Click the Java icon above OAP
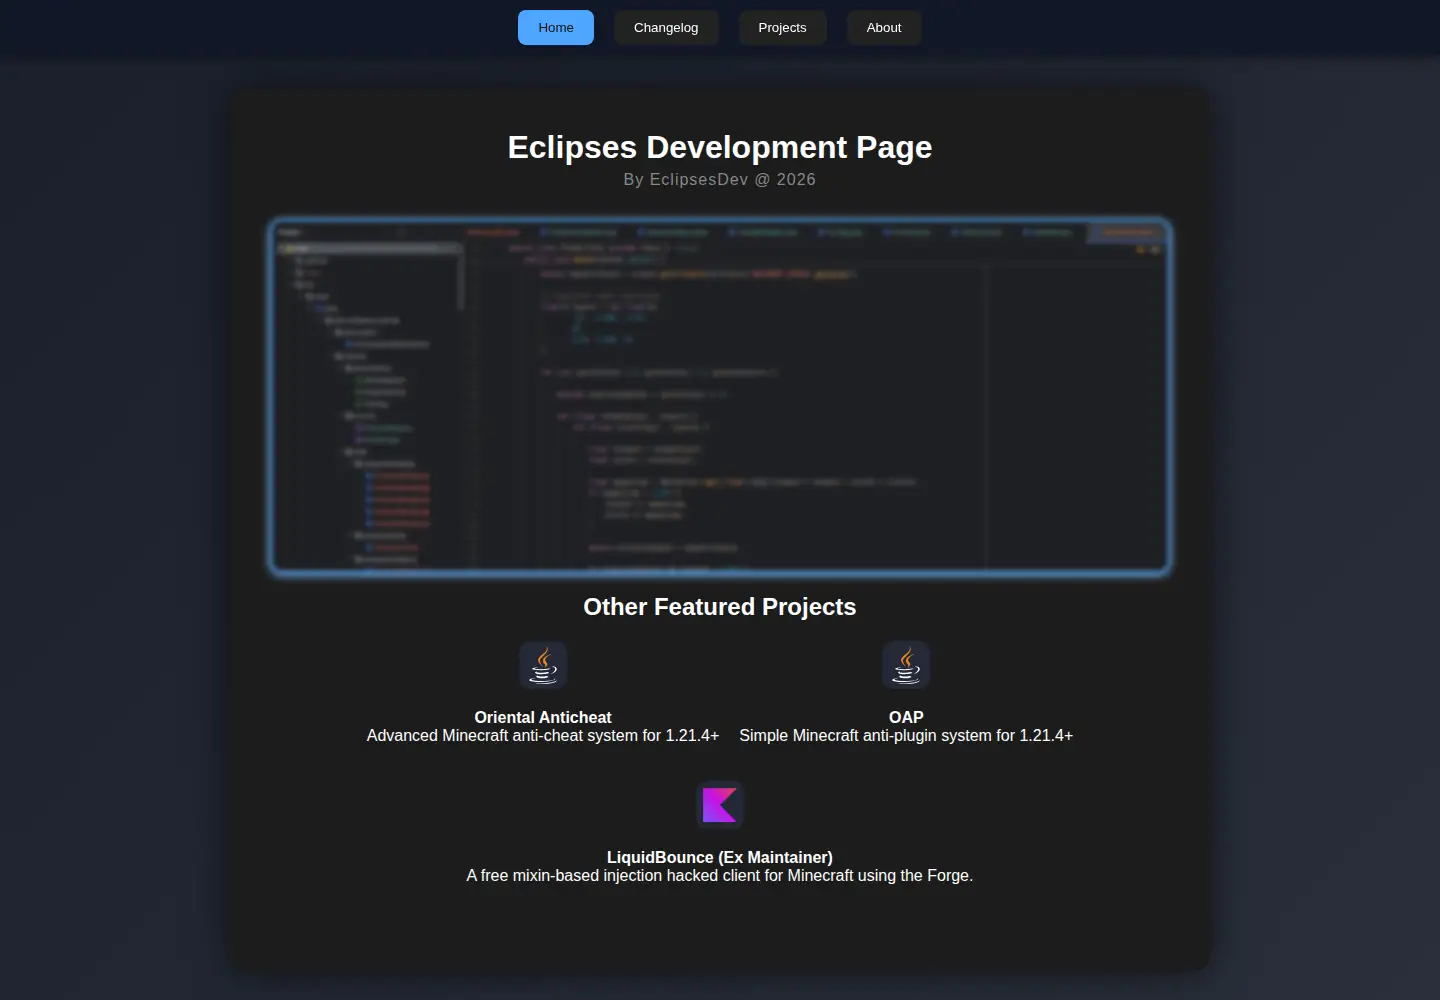 (906, 665)
